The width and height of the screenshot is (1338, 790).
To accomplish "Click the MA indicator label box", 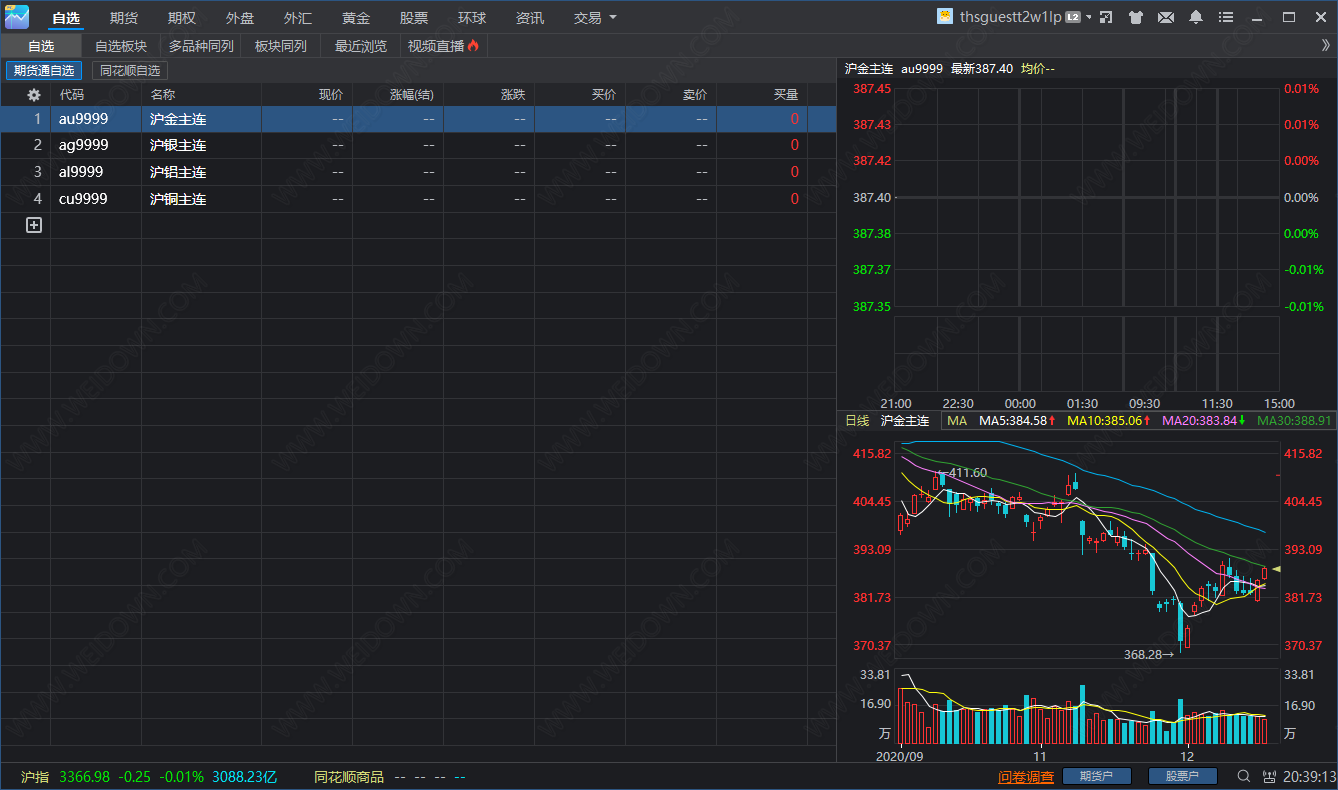I will (957, 421).
